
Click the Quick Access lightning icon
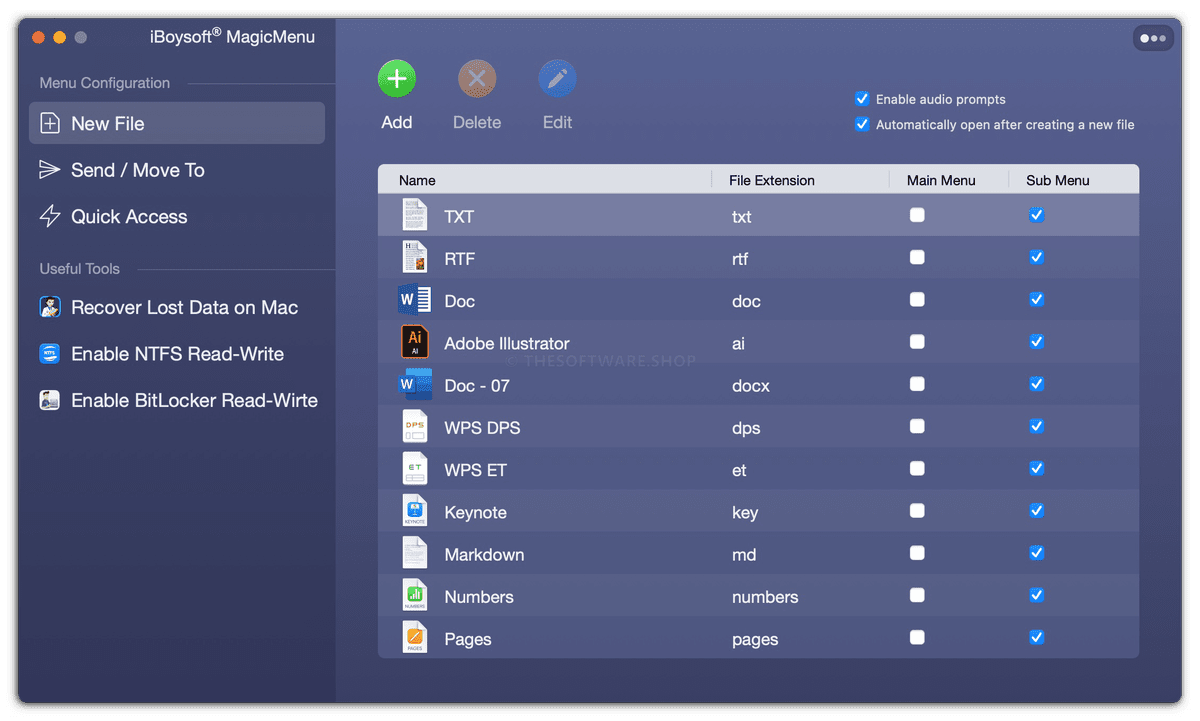click(x=50, y=216)
